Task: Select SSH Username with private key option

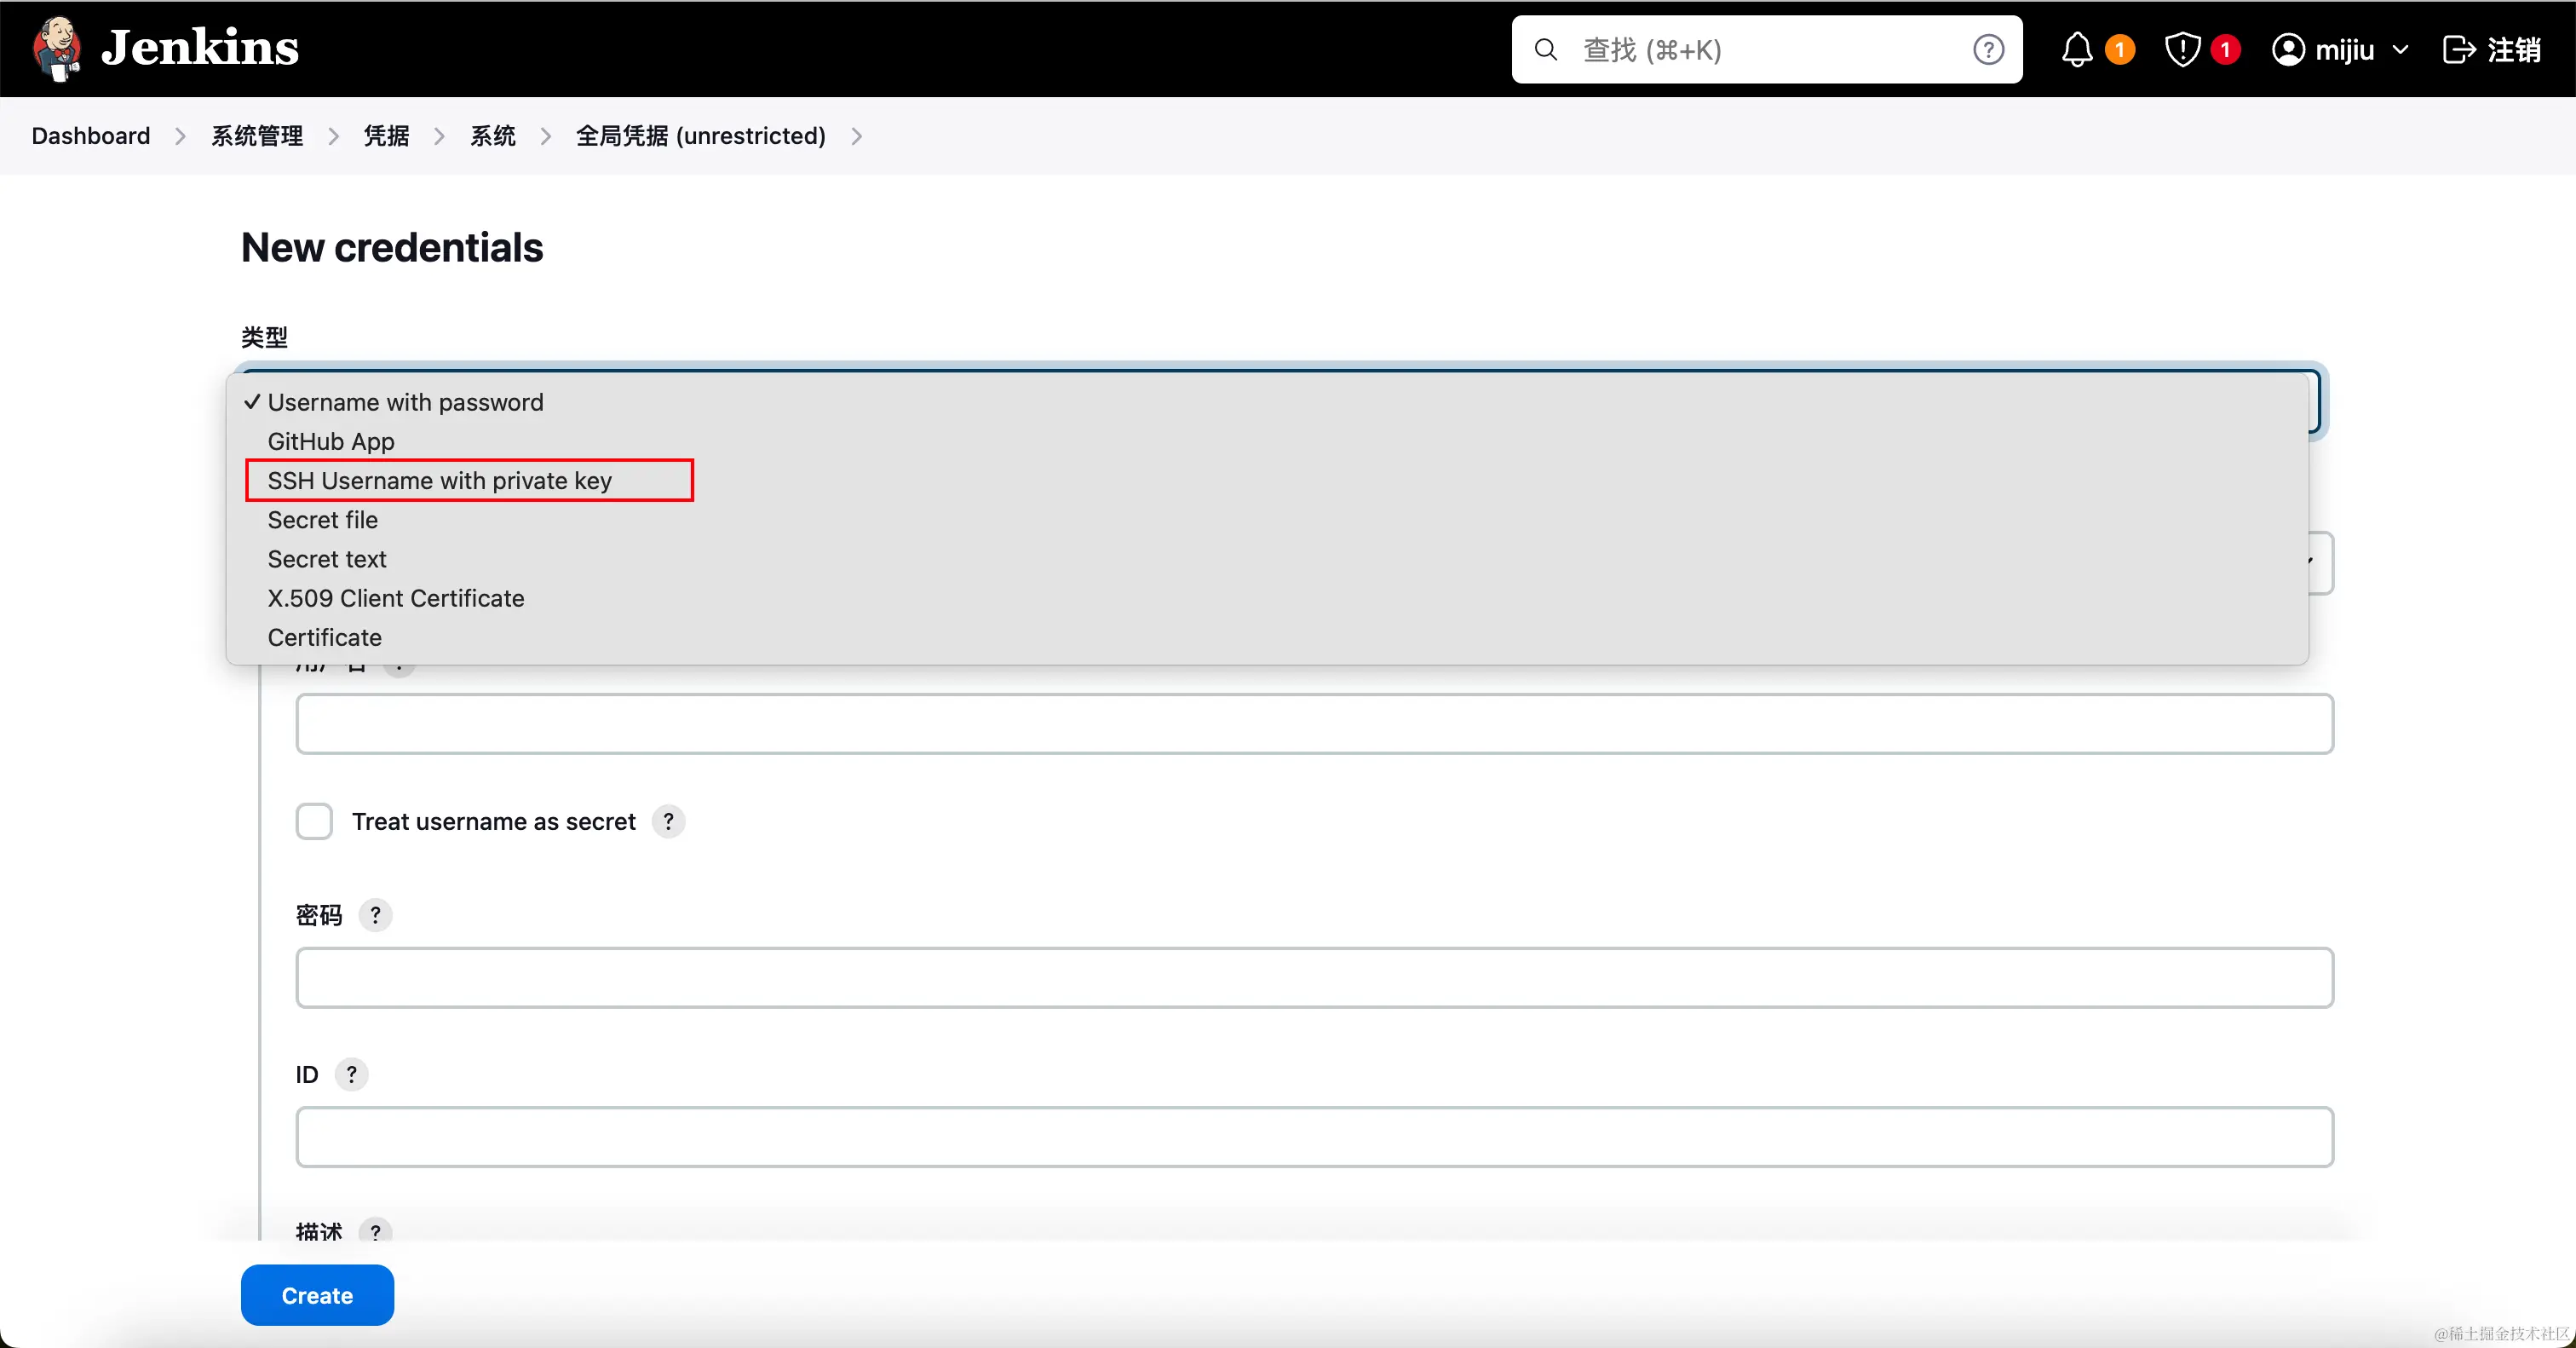Action: coord(439,480)
